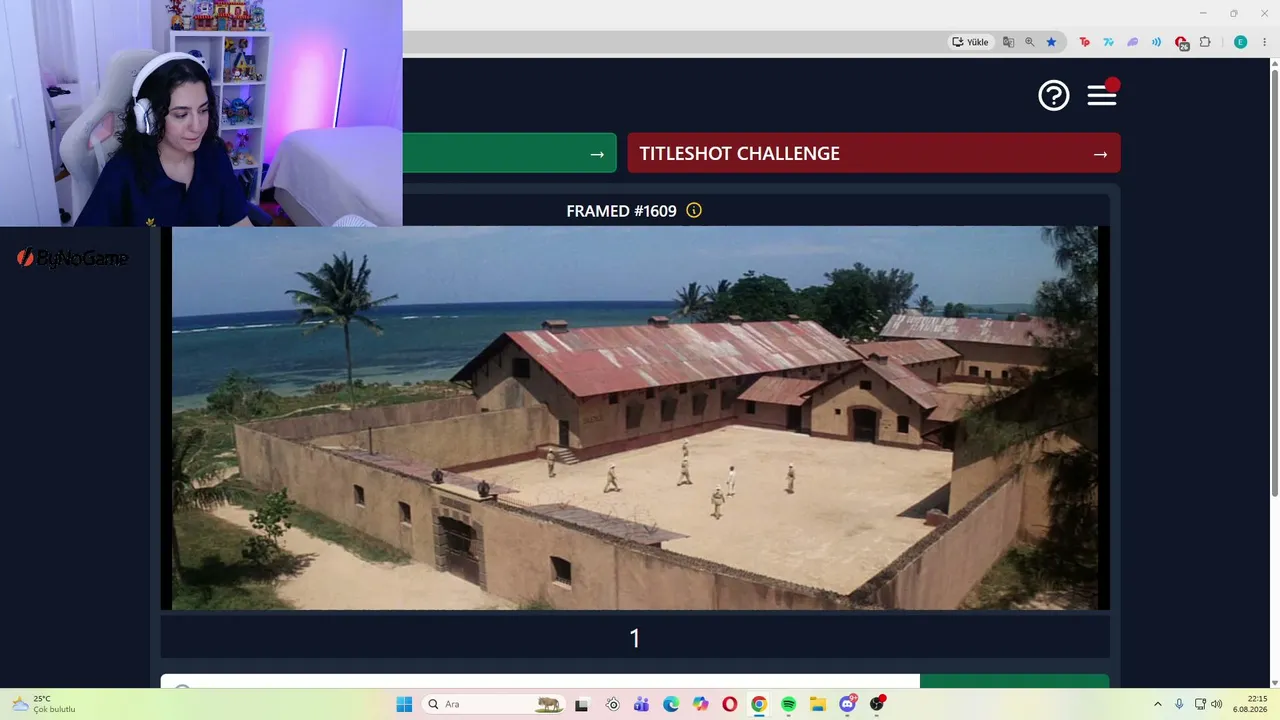Click the green submit button beside the guess field
The image size is (1280, 720).
(x=1014, y=682)
